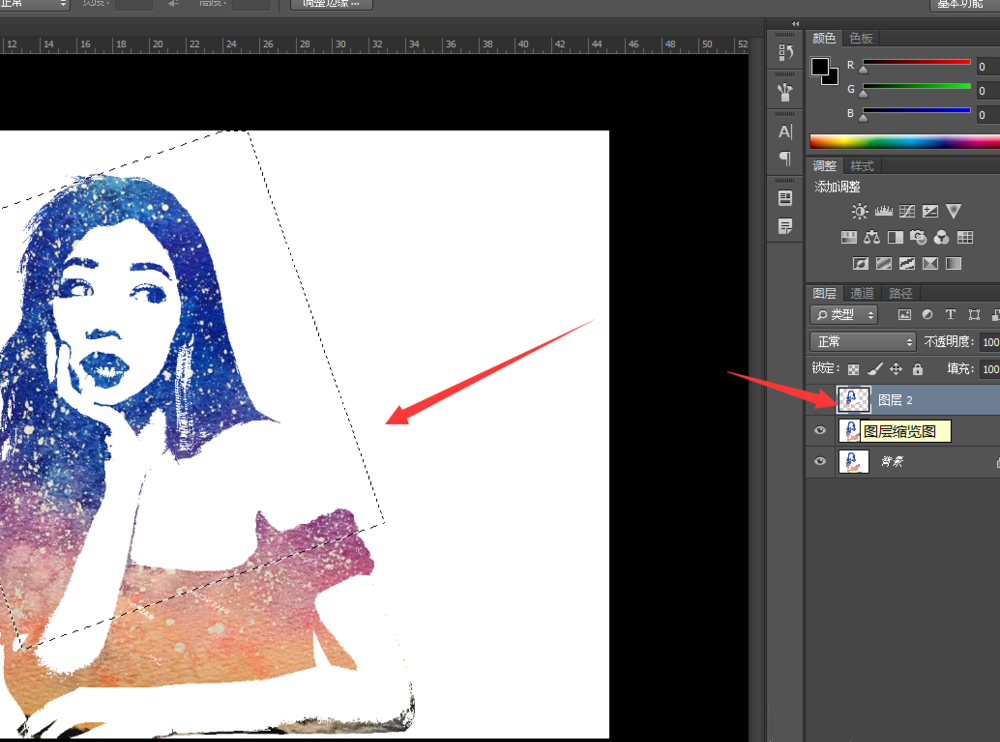Switch to the 通道 (Channels) tab

[x=862, y=293]
